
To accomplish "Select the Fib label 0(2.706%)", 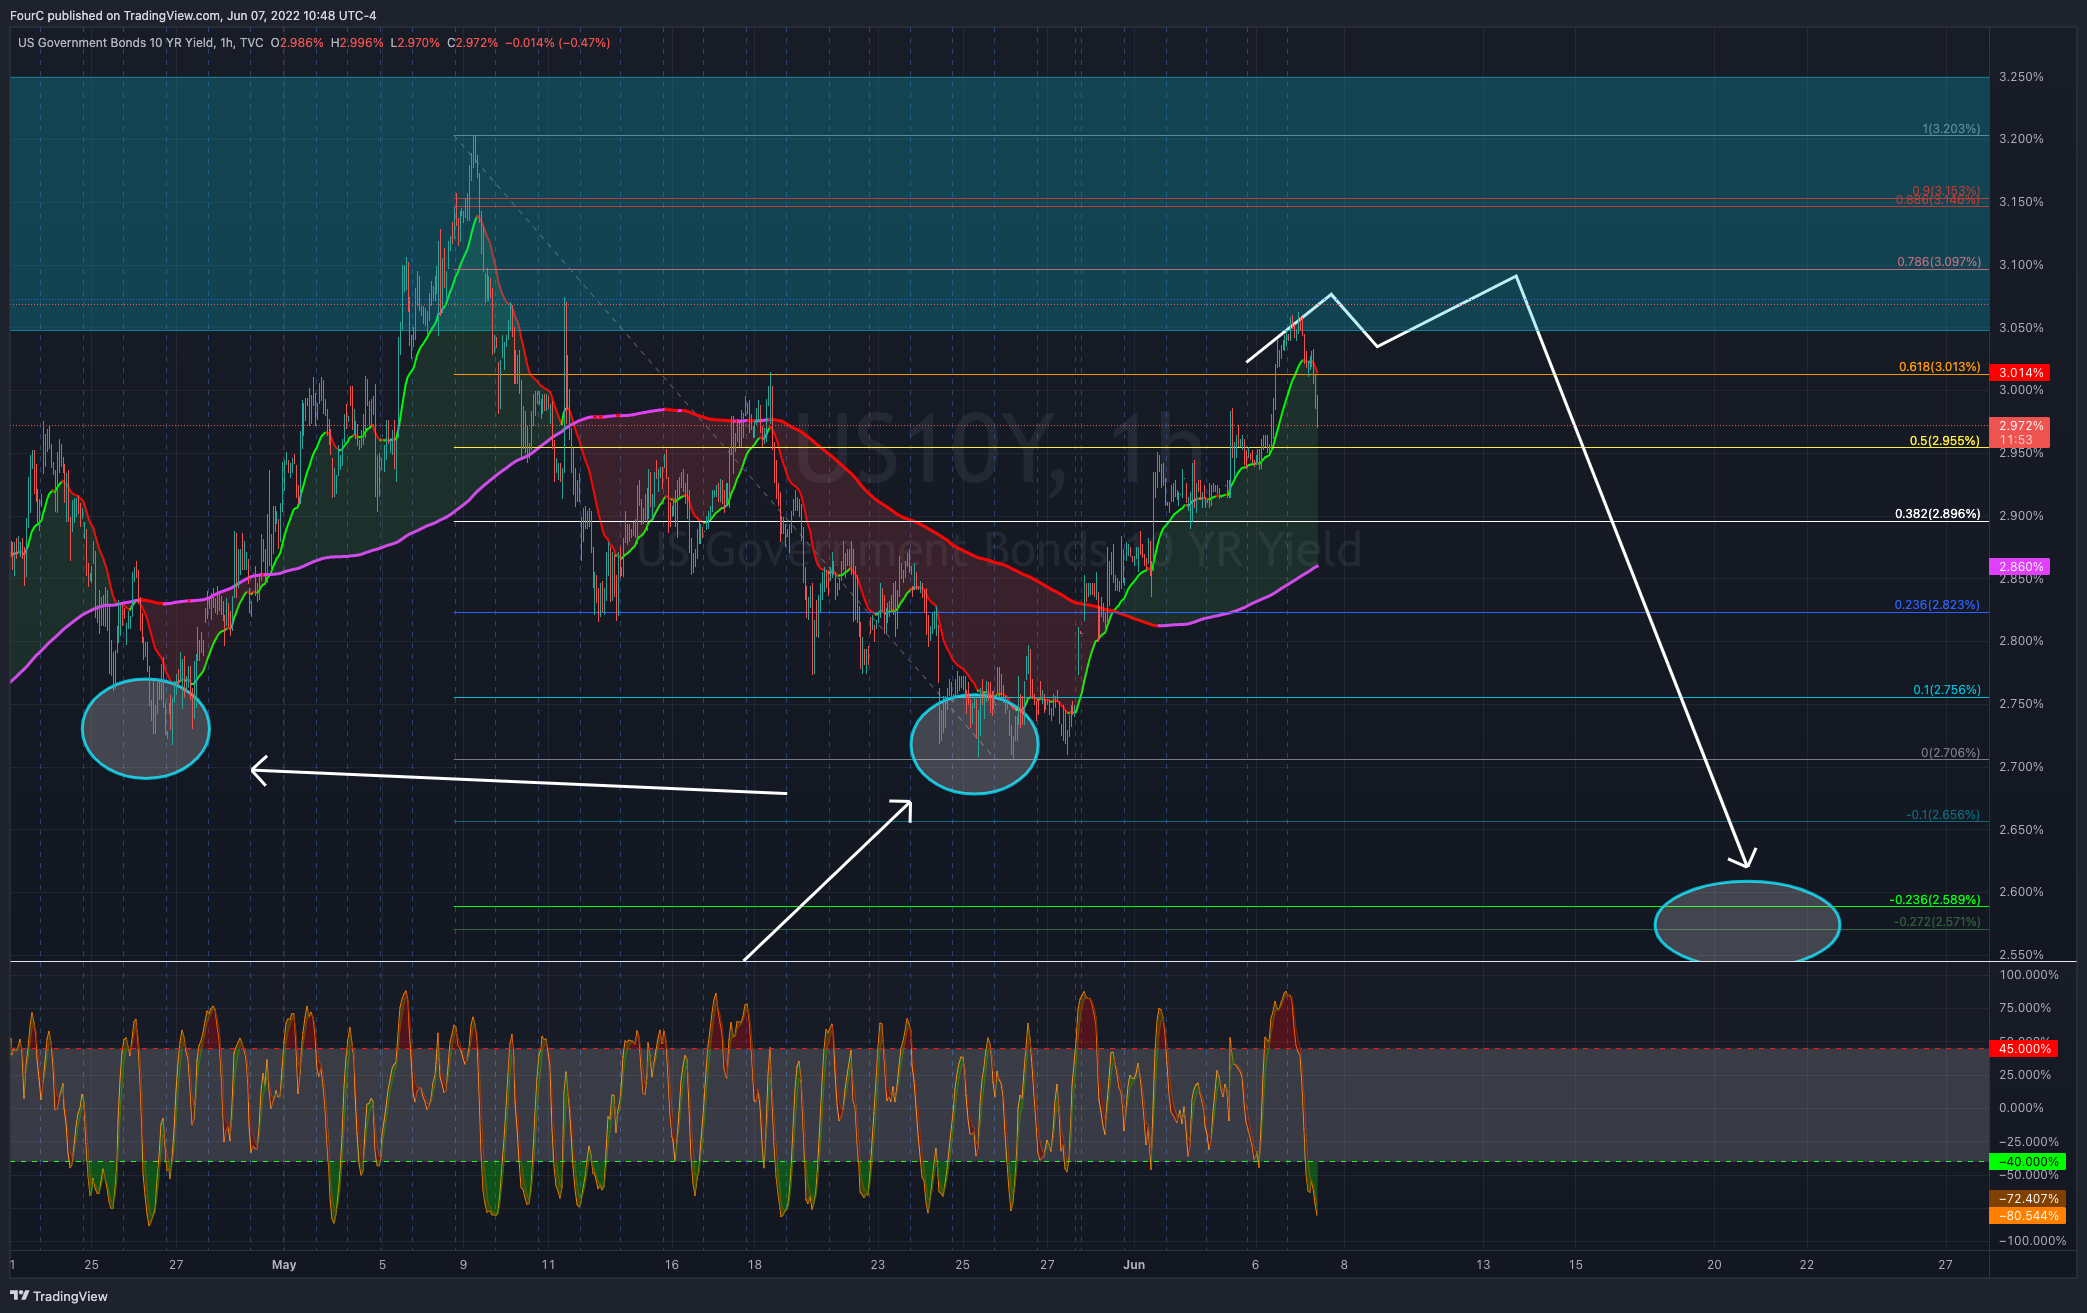I will coord(1950,753).
